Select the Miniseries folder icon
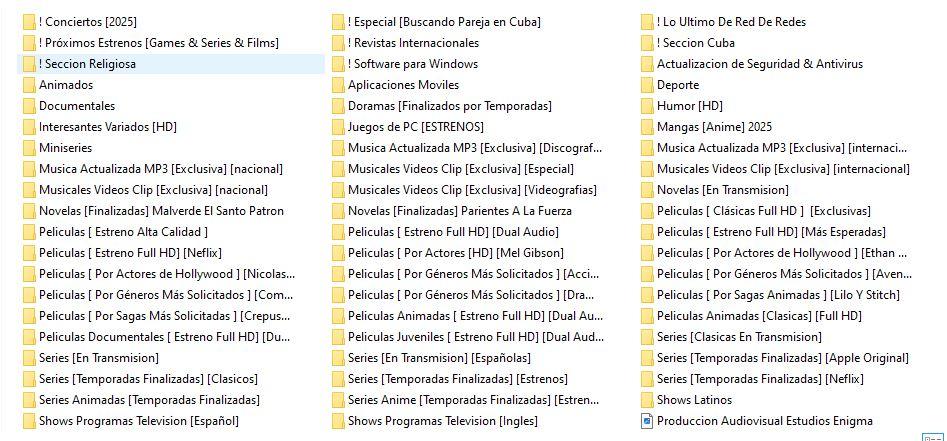Image resolution: width=947 pixels, height=441 pixels. (29, 148)
